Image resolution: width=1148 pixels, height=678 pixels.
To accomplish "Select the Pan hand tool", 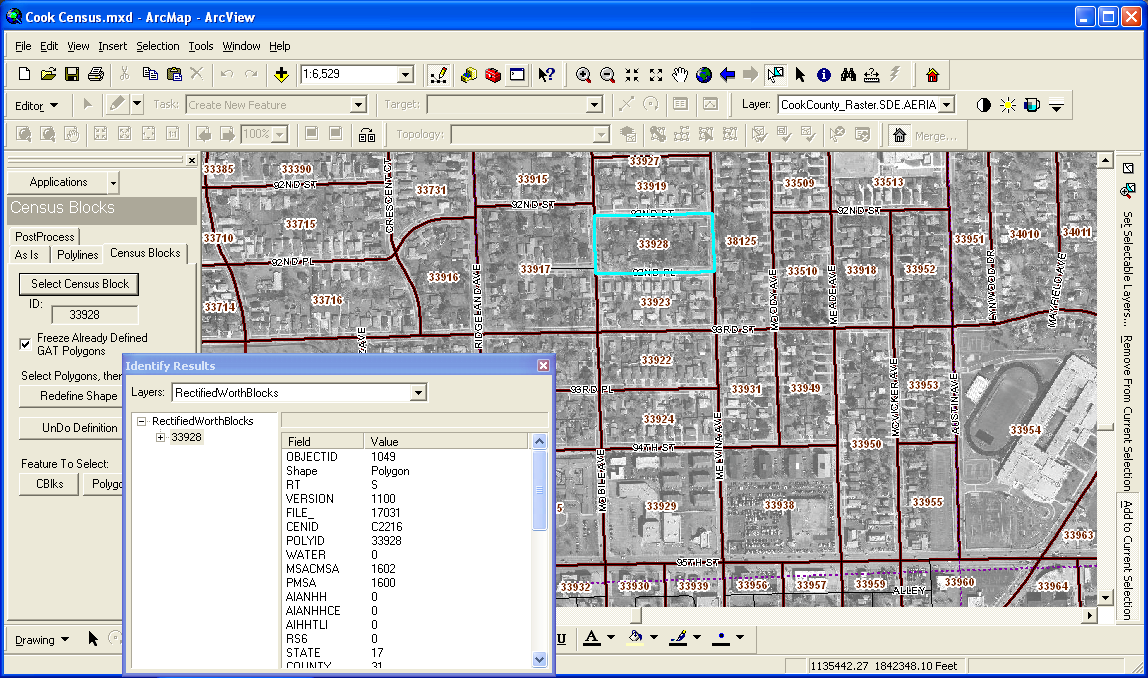I will (680, 75).
